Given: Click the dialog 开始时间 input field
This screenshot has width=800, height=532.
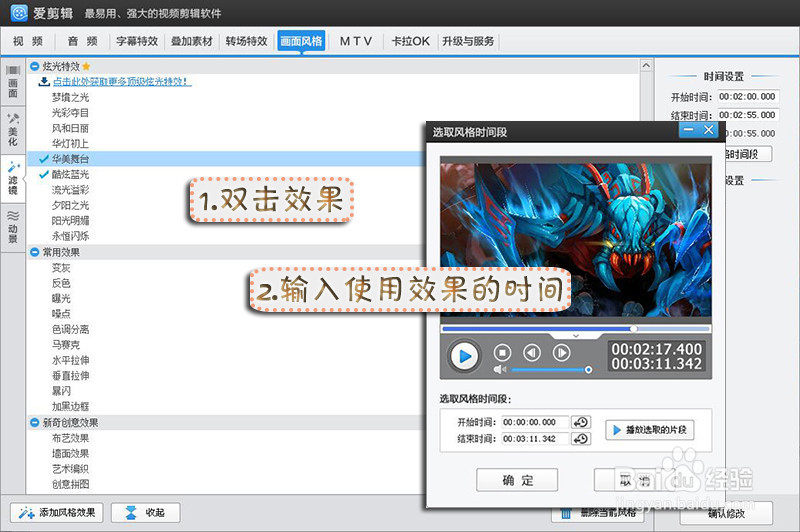Looking at the screenshot, I should (535, 422).
